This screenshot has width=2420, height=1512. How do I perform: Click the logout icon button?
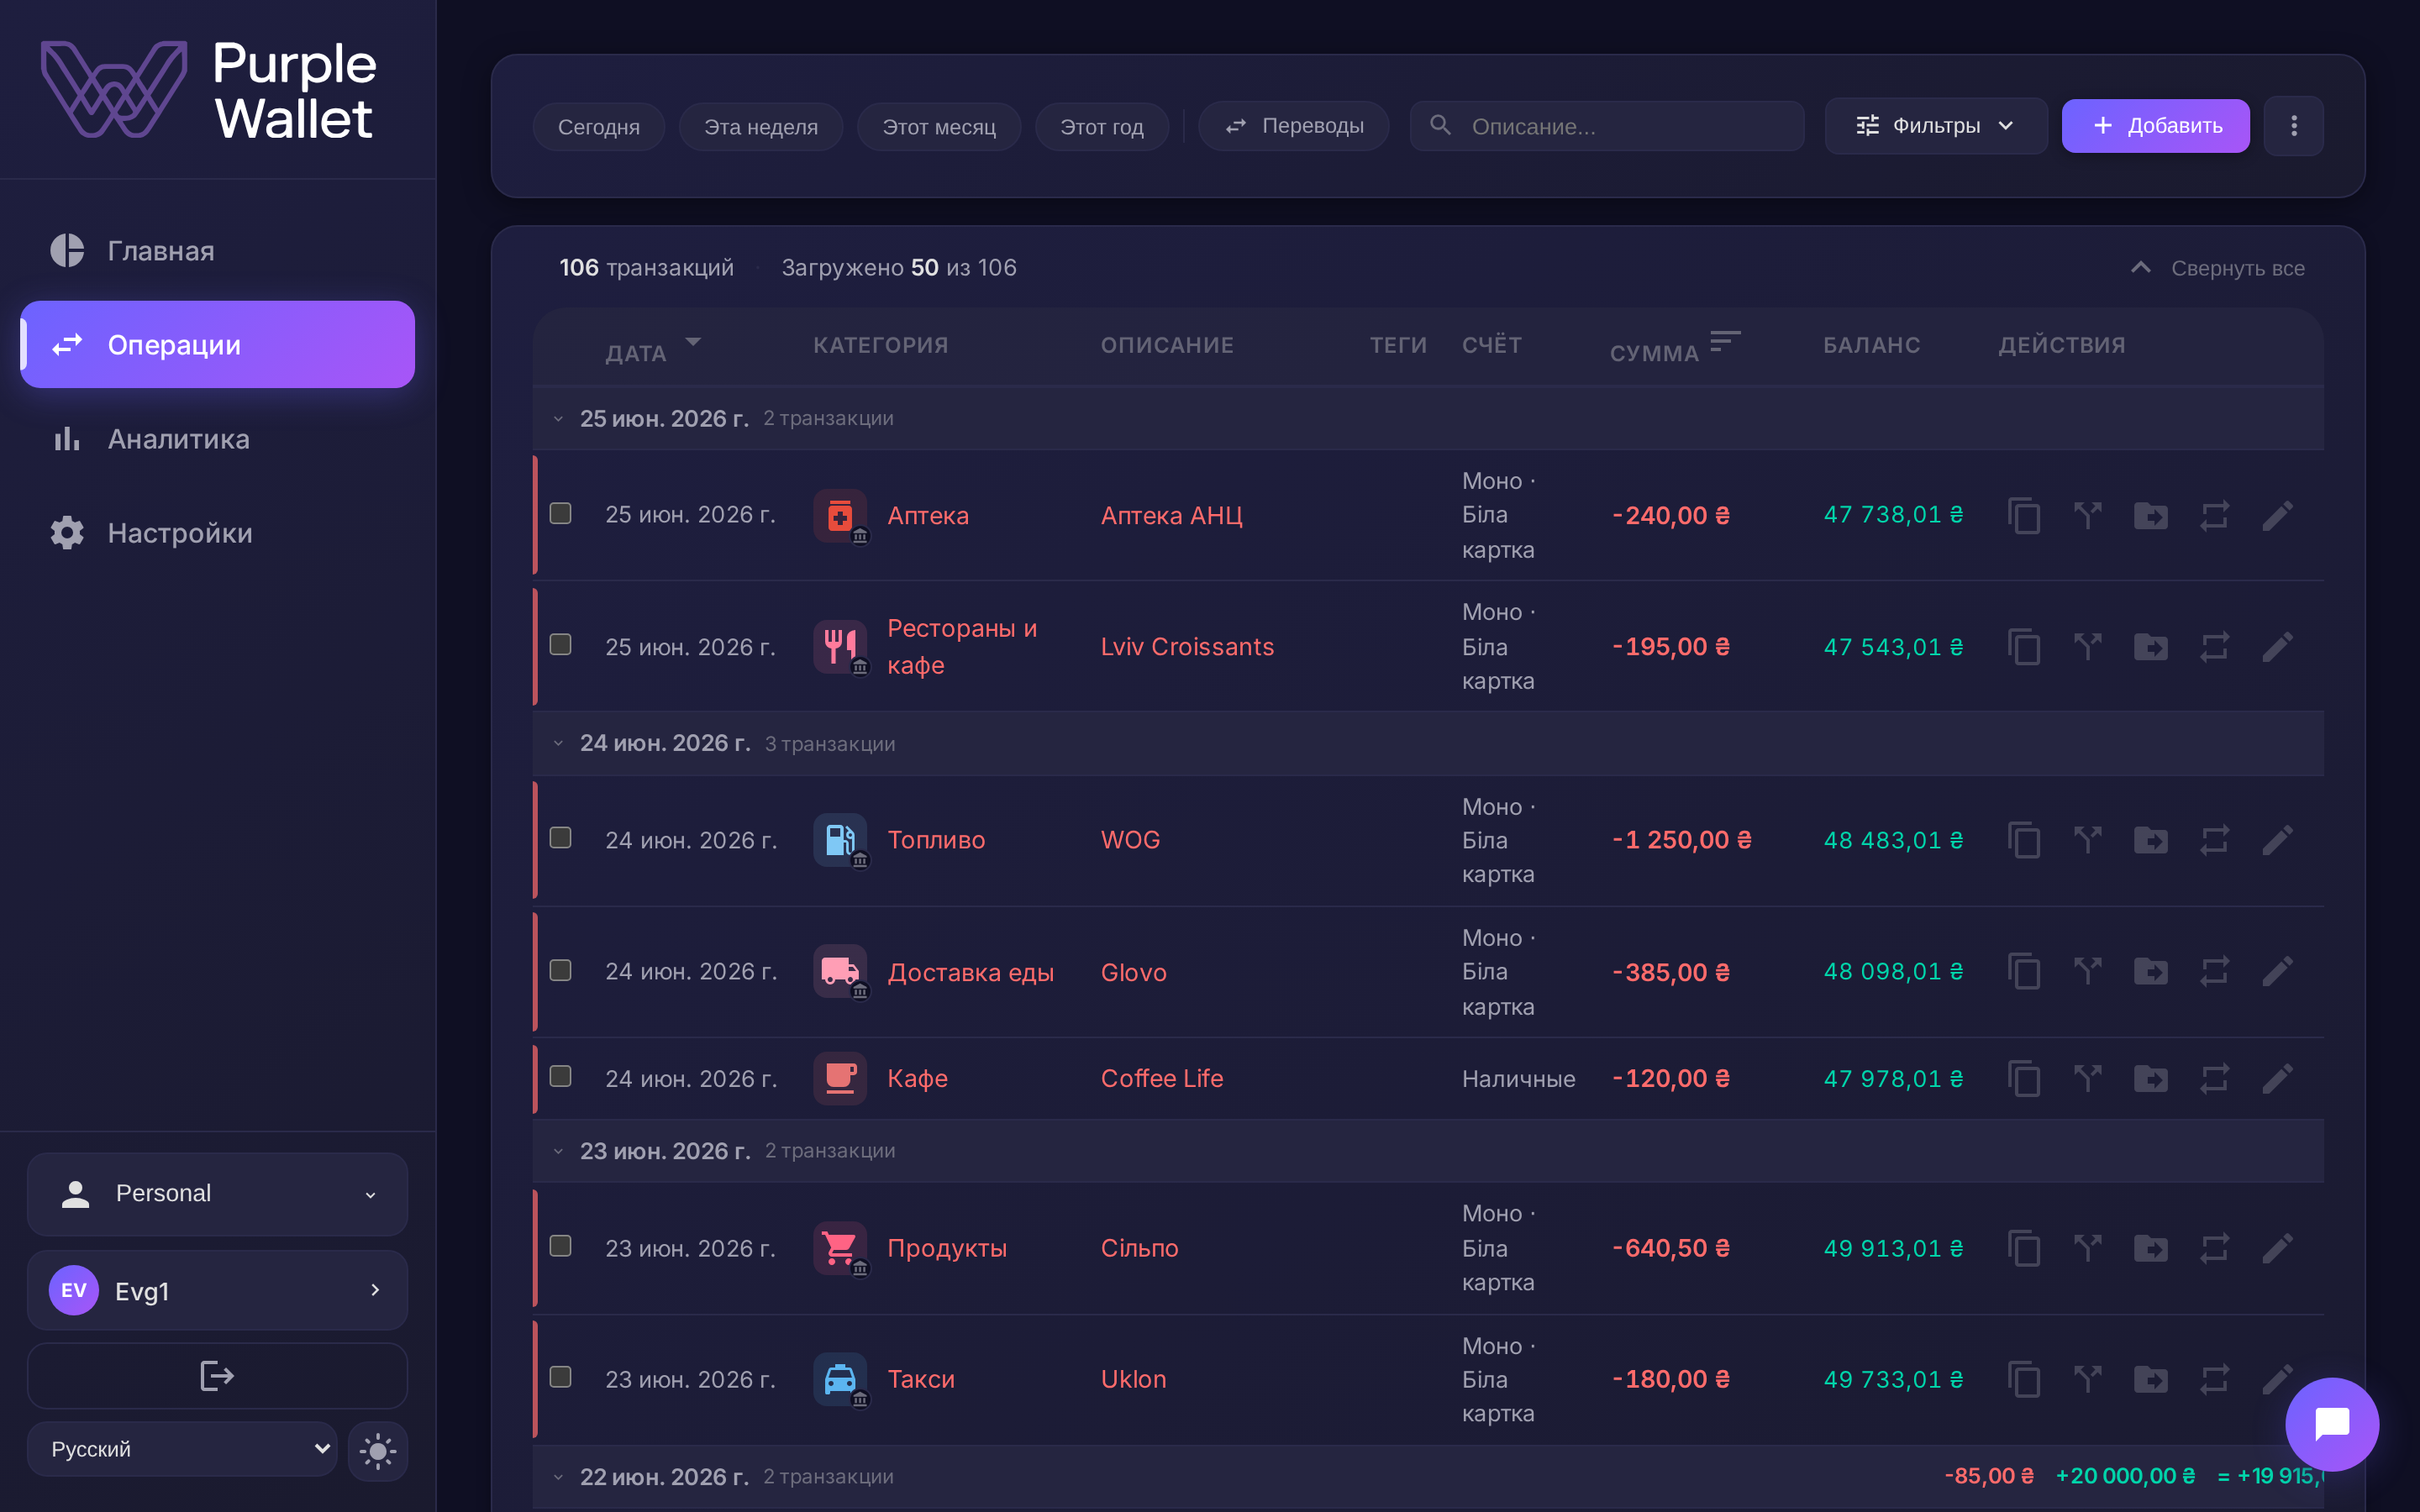click(x=217, y=1376)
